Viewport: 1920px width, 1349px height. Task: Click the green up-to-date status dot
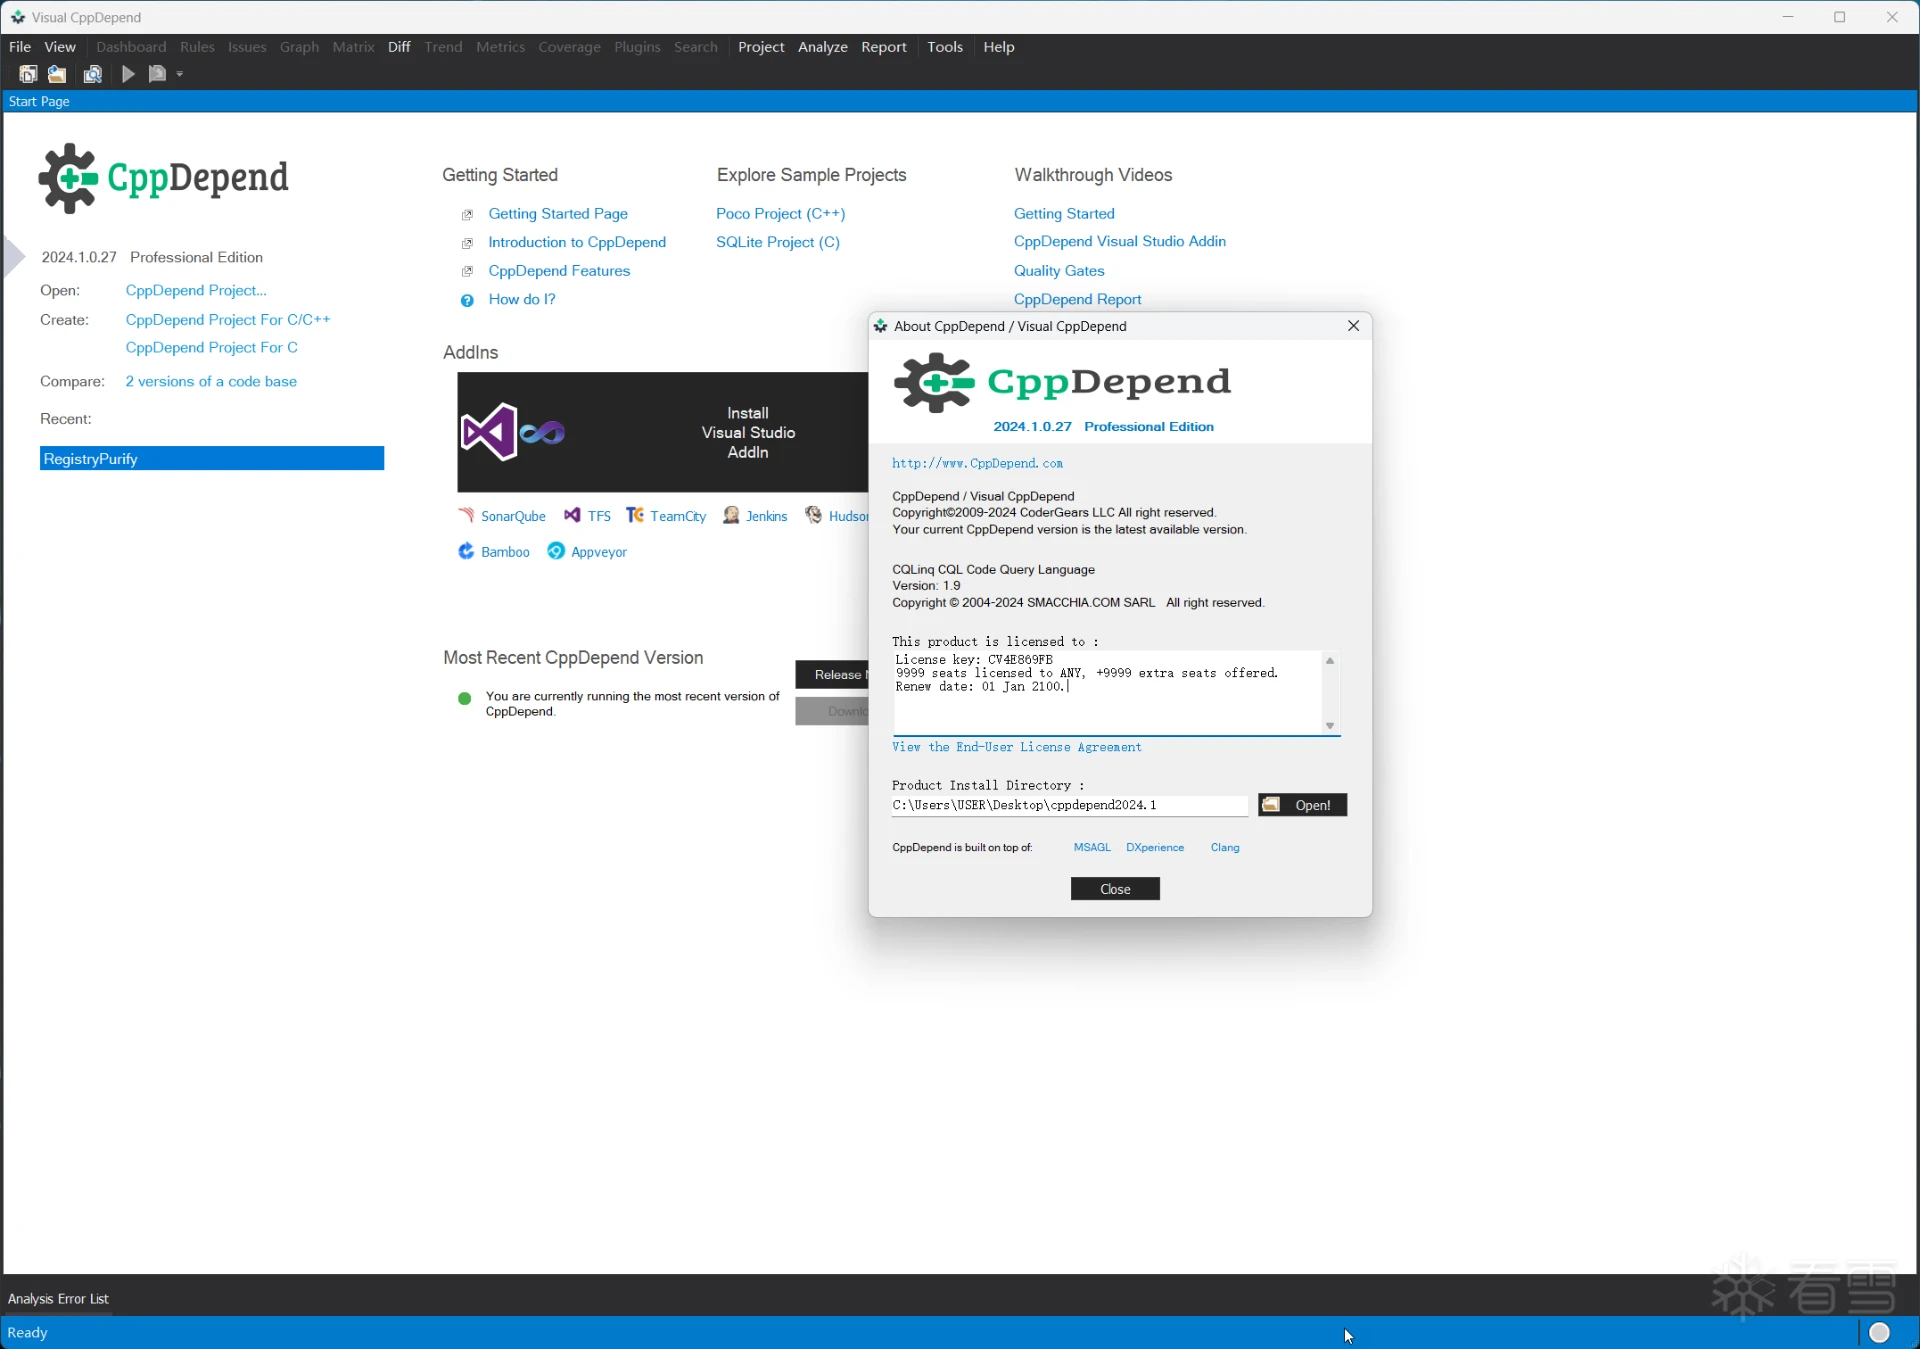[464, 698]
